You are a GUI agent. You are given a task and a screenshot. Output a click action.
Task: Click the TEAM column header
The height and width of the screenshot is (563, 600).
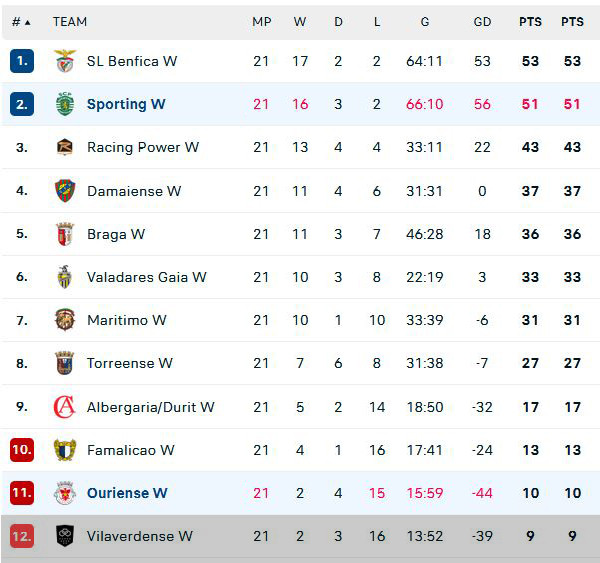pos(70,21)
